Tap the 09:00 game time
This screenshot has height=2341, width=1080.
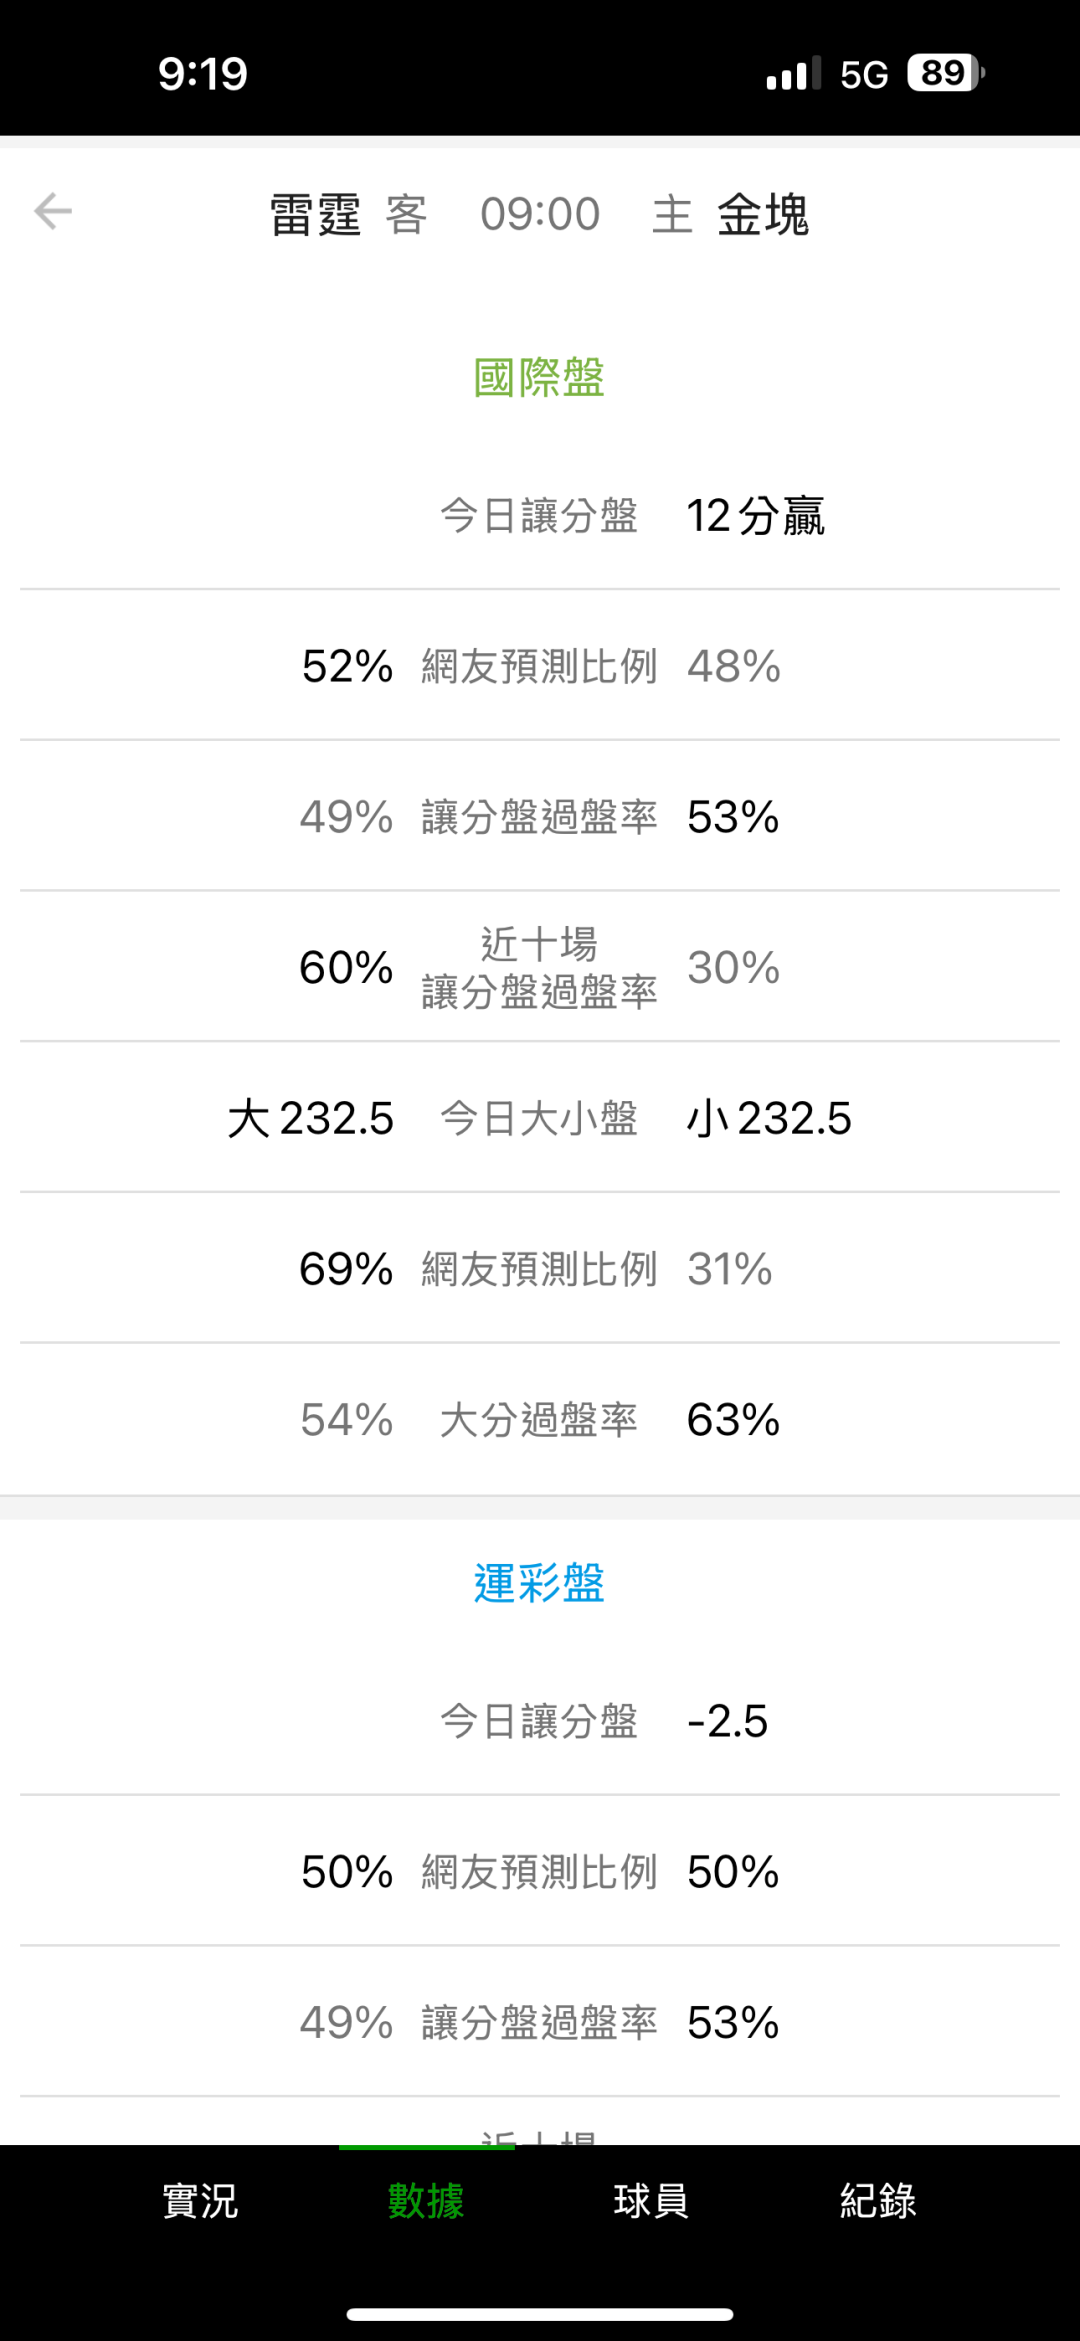(540, 215)
